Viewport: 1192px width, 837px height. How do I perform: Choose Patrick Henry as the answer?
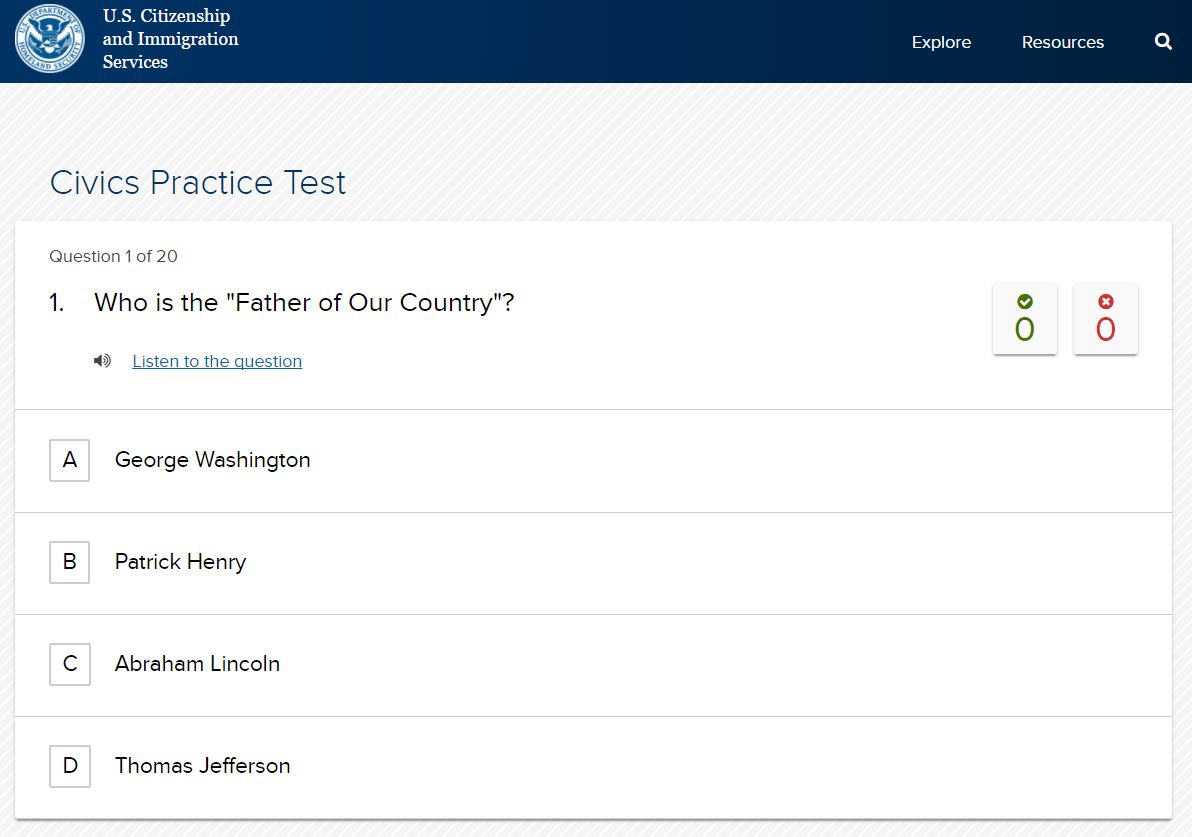[x=180, y=562]
